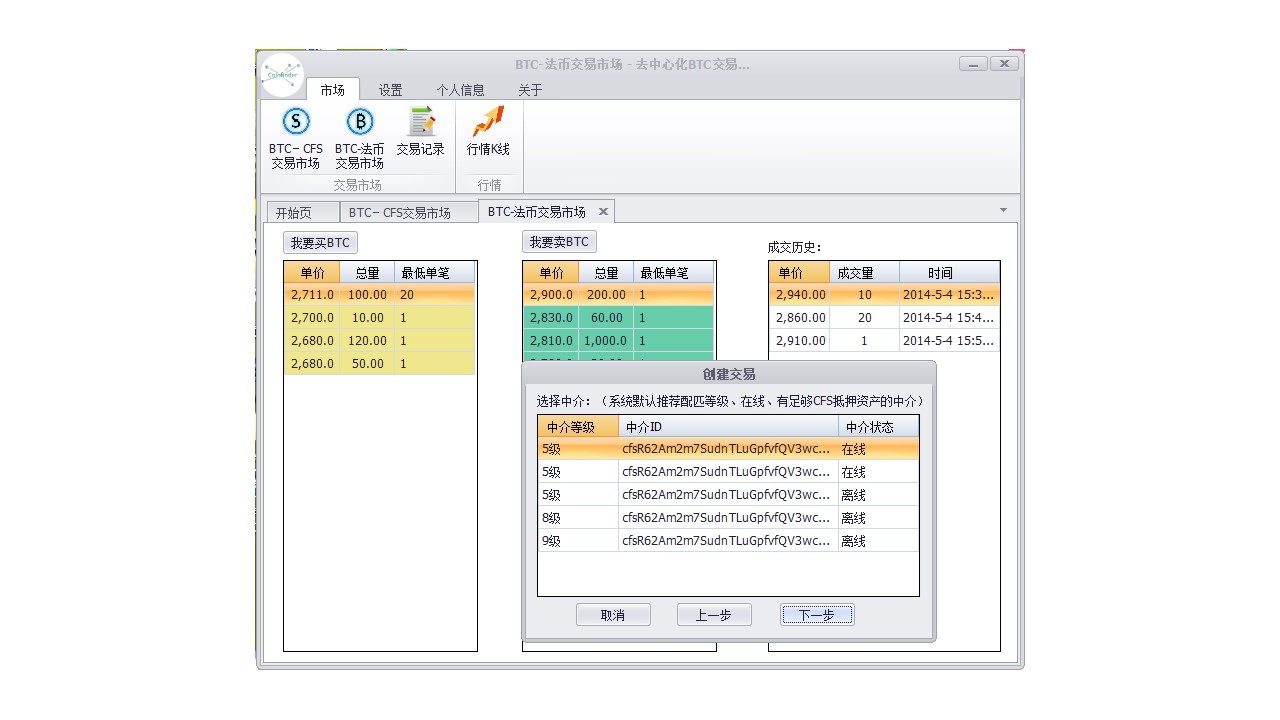The height and width of the screenshot is (720, 1280).
Task: Click the application logo orb
Action: [282, 74]
